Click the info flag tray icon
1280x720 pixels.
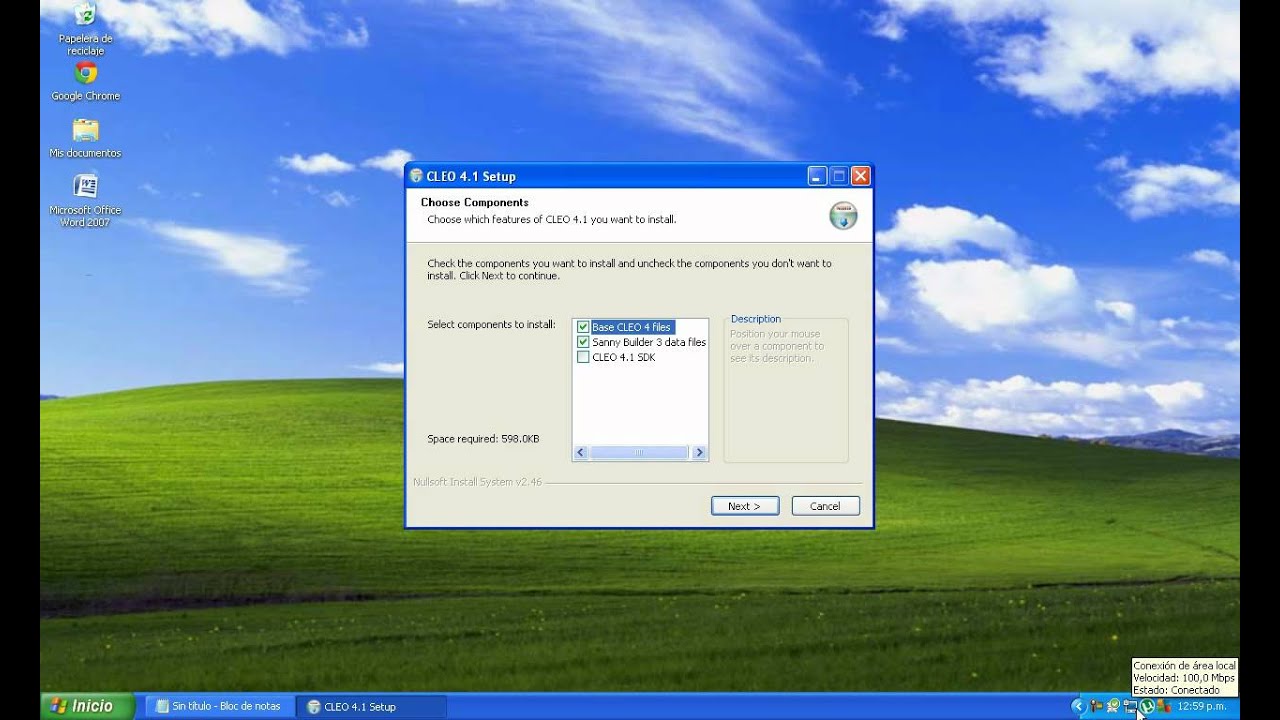point(1096,706)
